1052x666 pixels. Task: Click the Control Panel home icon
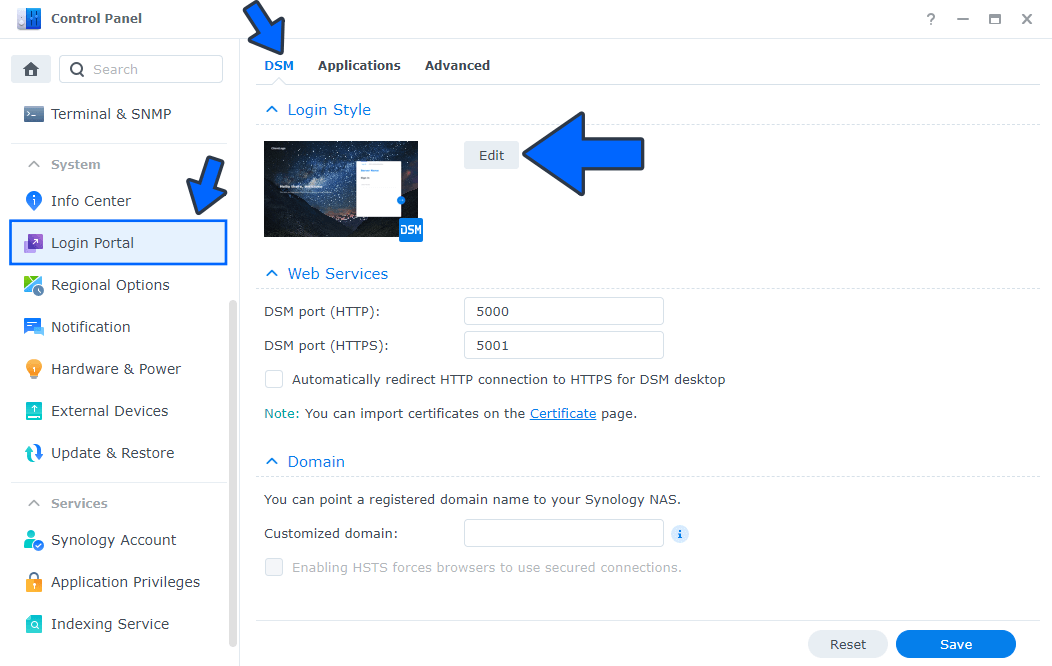[29, 68]
